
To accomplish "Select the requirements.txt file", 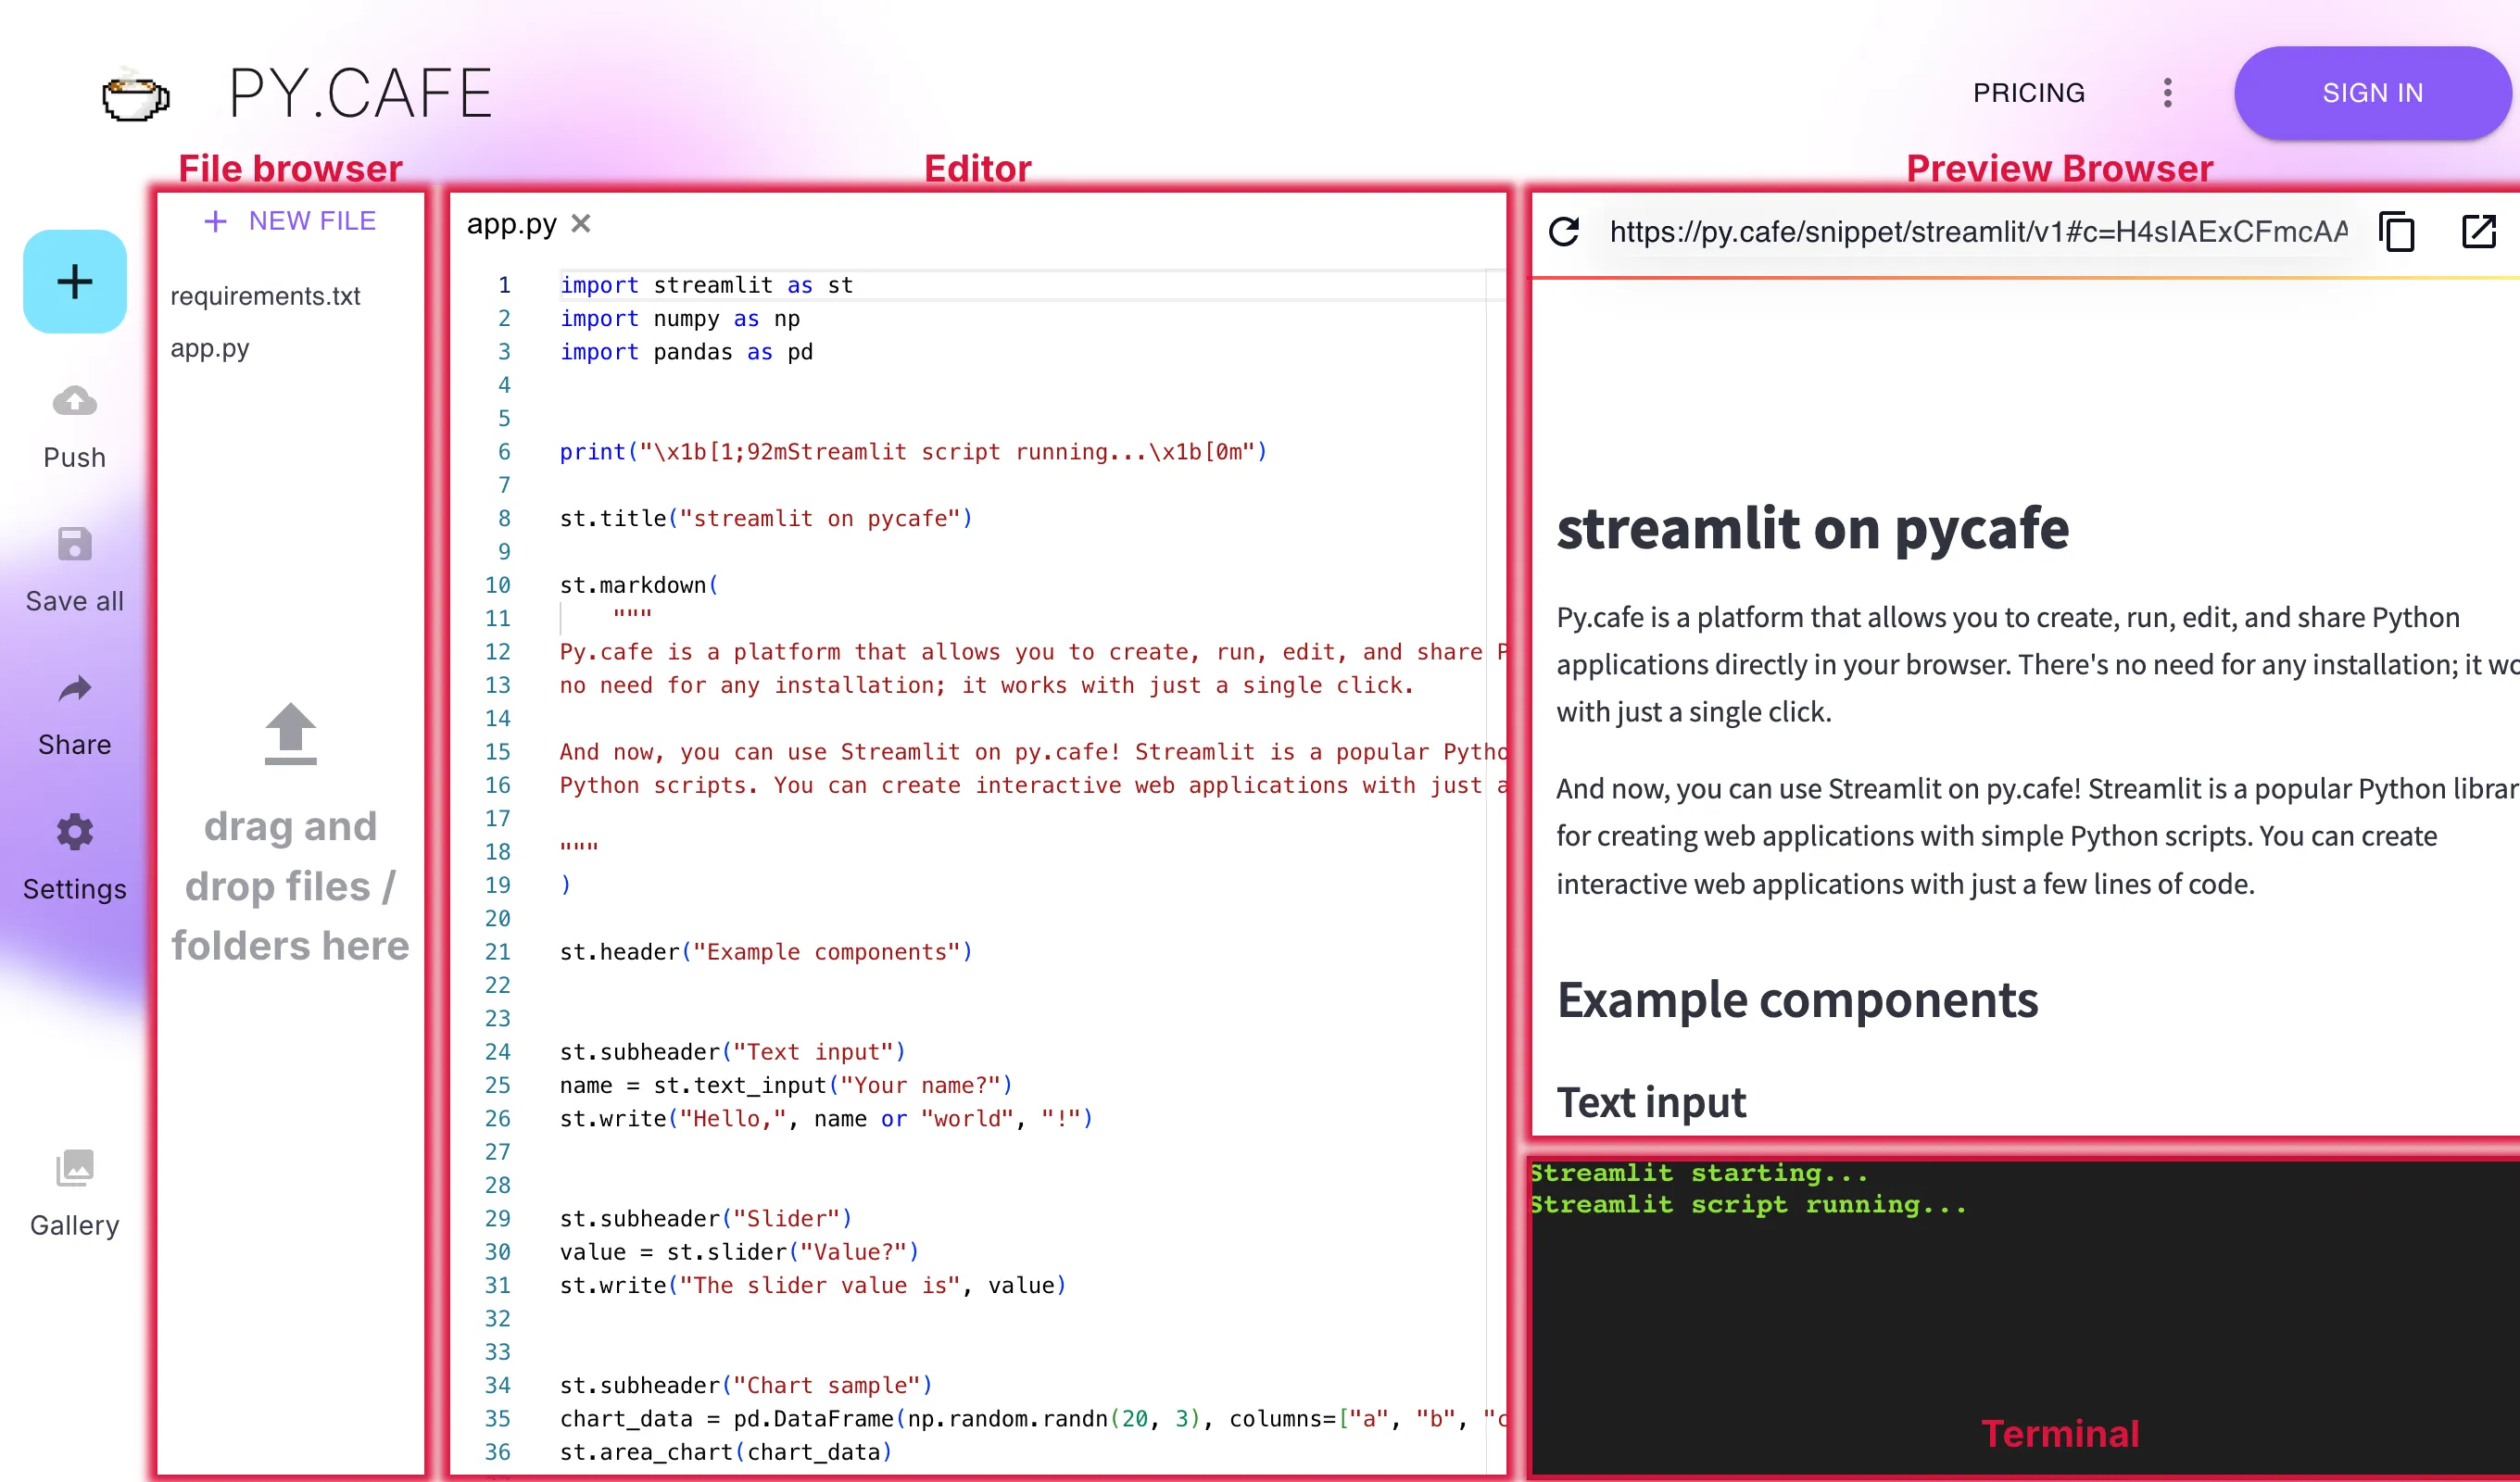I will point(269,295).
